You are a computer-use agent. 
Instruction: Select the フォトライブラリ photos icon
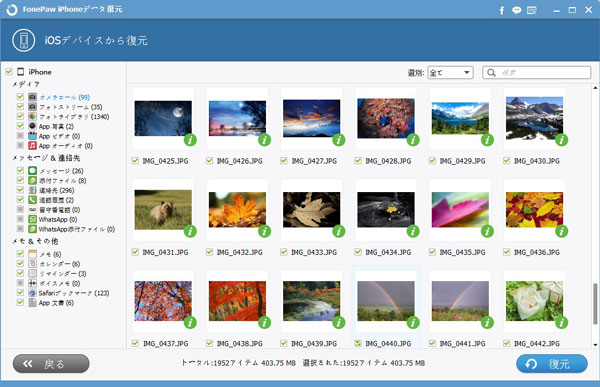point(33,116)
